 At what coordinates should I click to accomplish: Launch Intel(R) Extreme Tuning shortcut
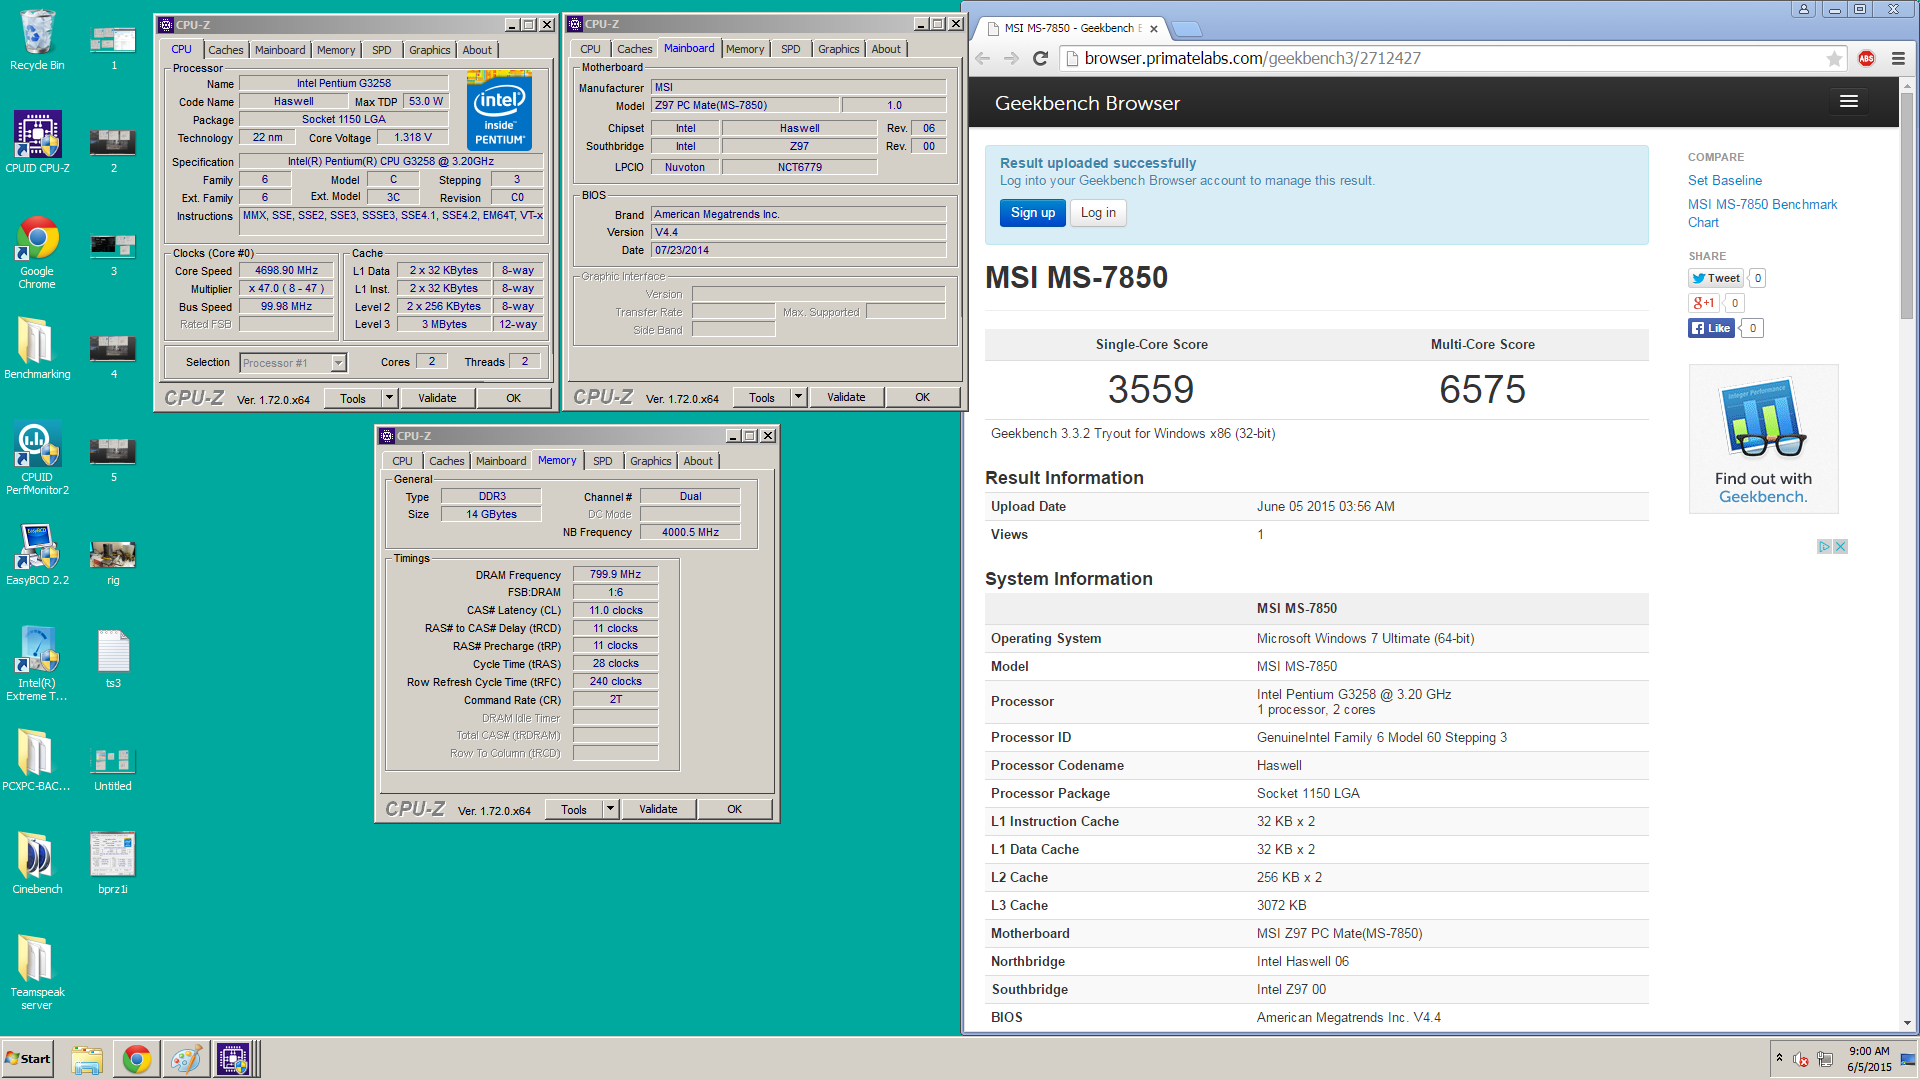tap(37, 662)
